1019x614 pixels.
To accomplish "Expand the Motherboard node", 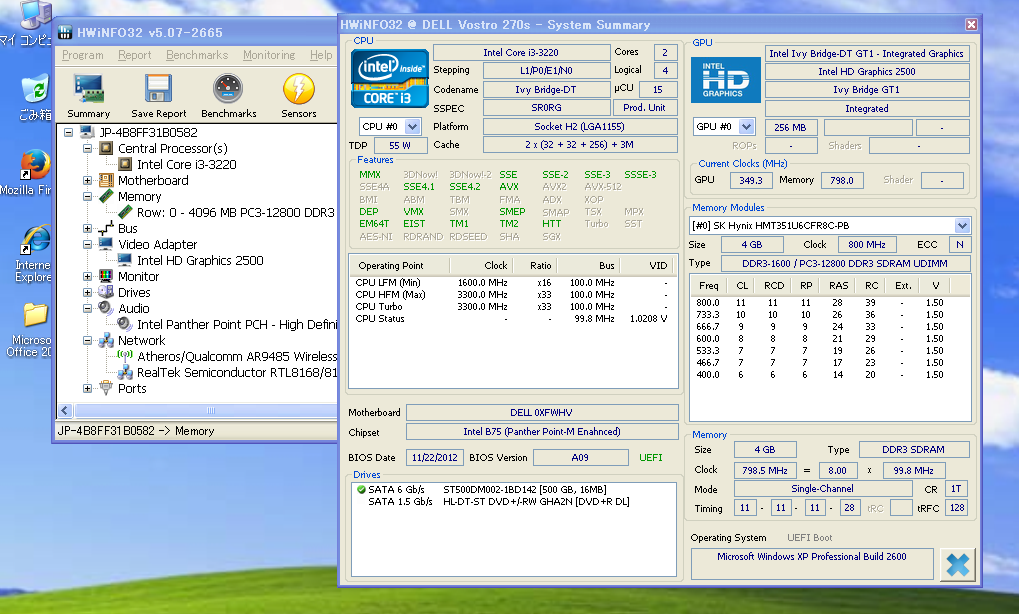I will (x=87, y=180).
